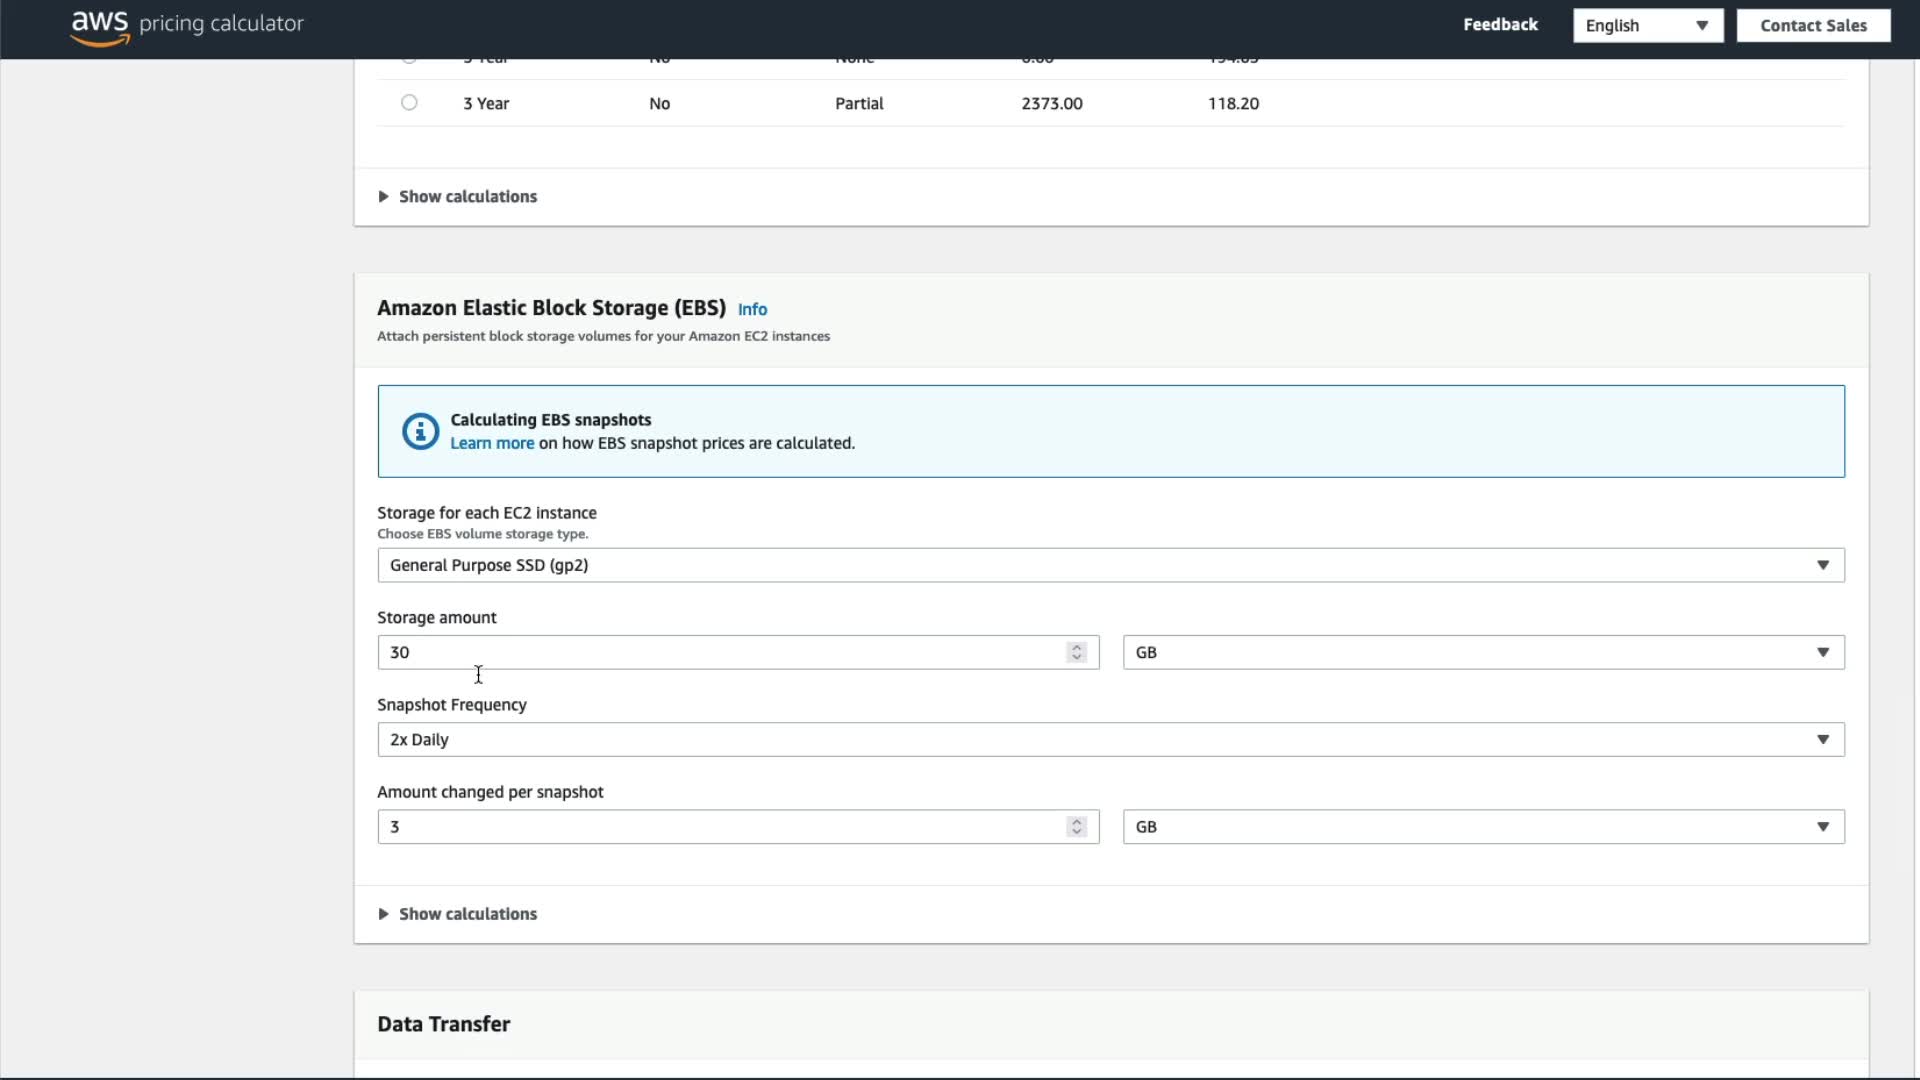Click the Amount changed per snapshot spinner
1920x1080 pixels.
click(x=1076, y=827)
